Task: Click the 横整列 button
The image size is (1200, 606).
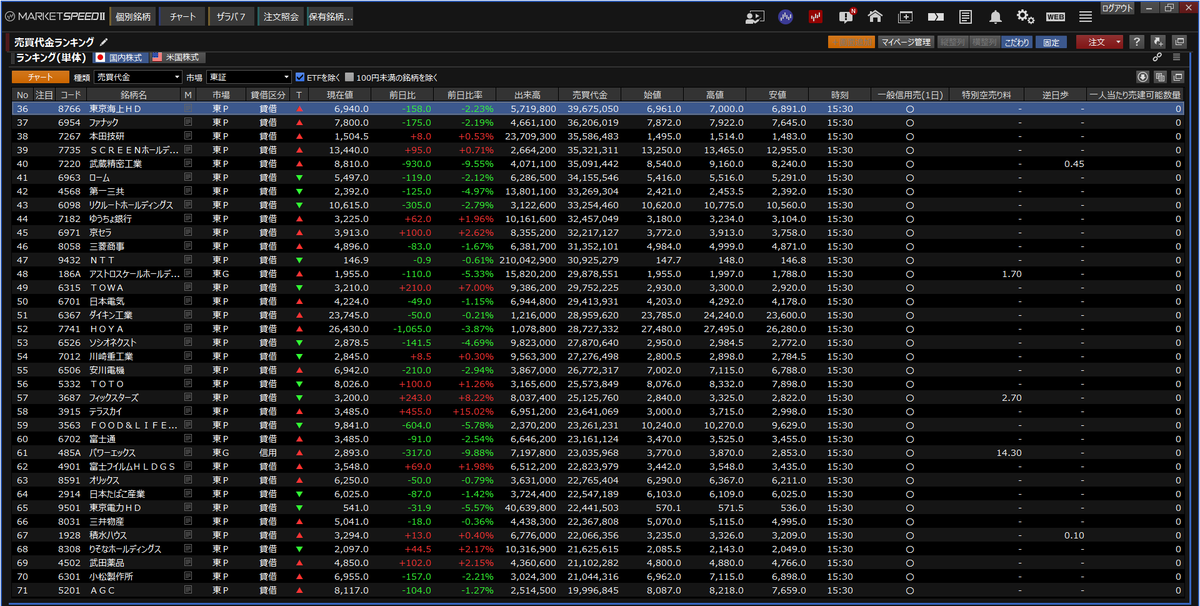Action: tap(984, 42)
